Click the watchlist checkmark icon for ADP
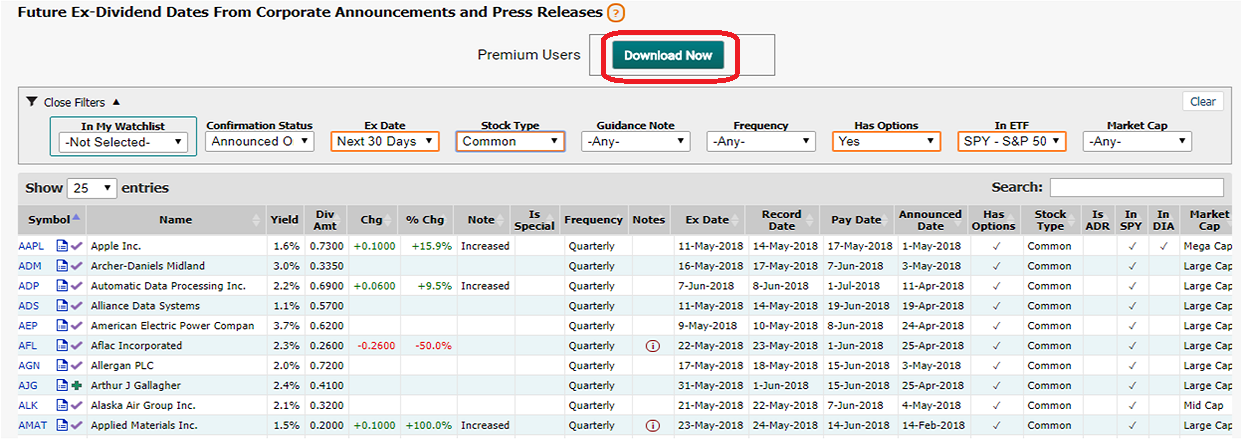 pyautogui.click(x=76, y=286)
